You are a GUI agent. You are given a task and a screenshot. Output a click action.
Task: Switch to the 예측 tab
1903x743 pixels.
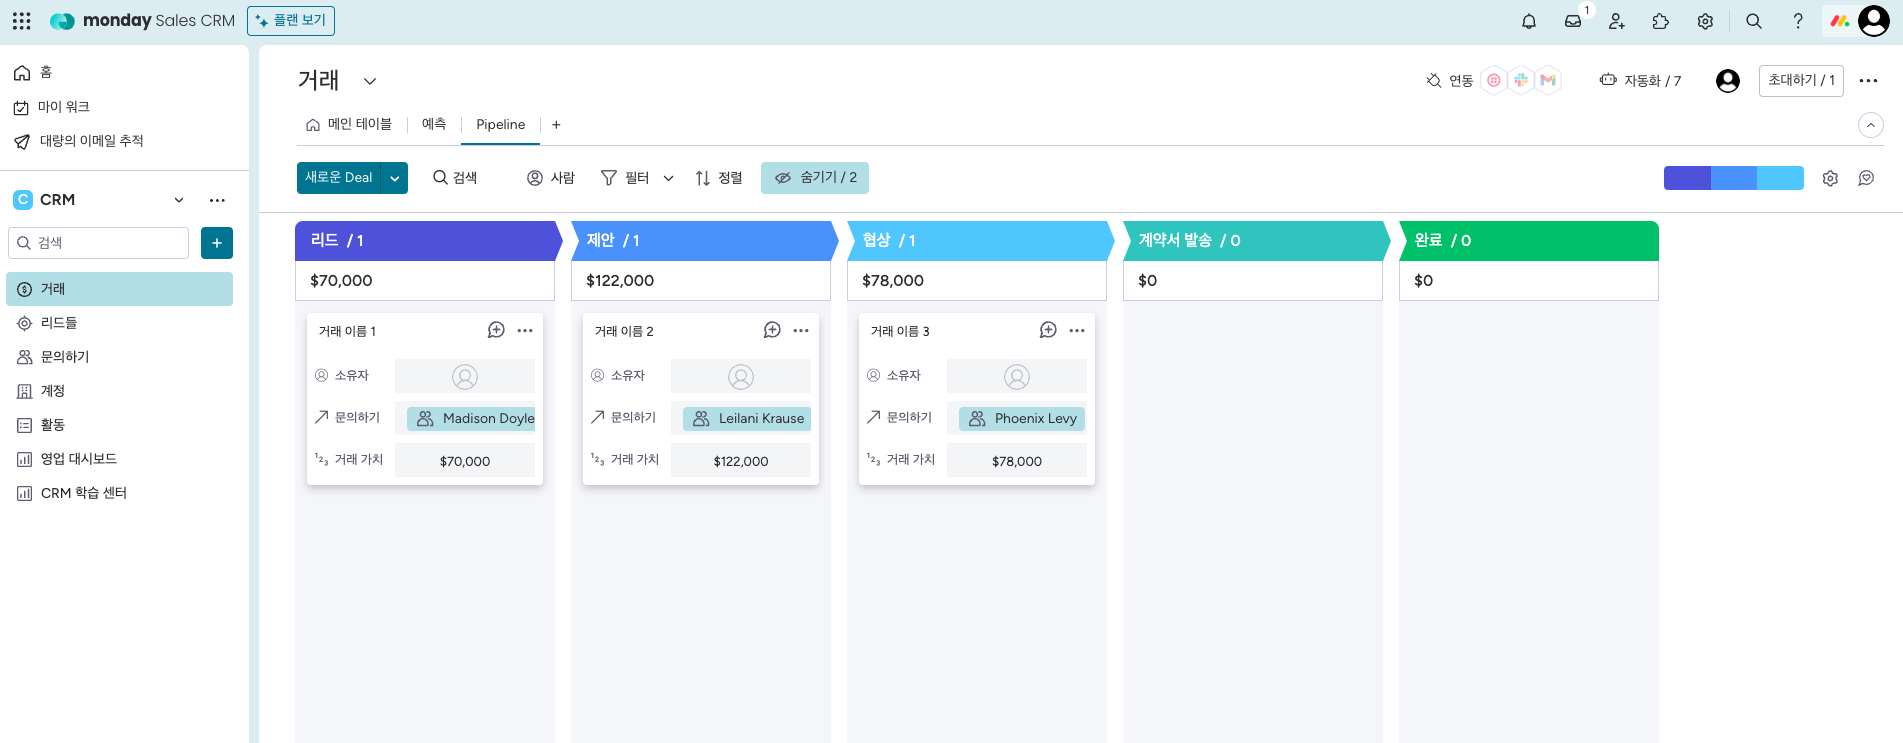pos(434,125)
